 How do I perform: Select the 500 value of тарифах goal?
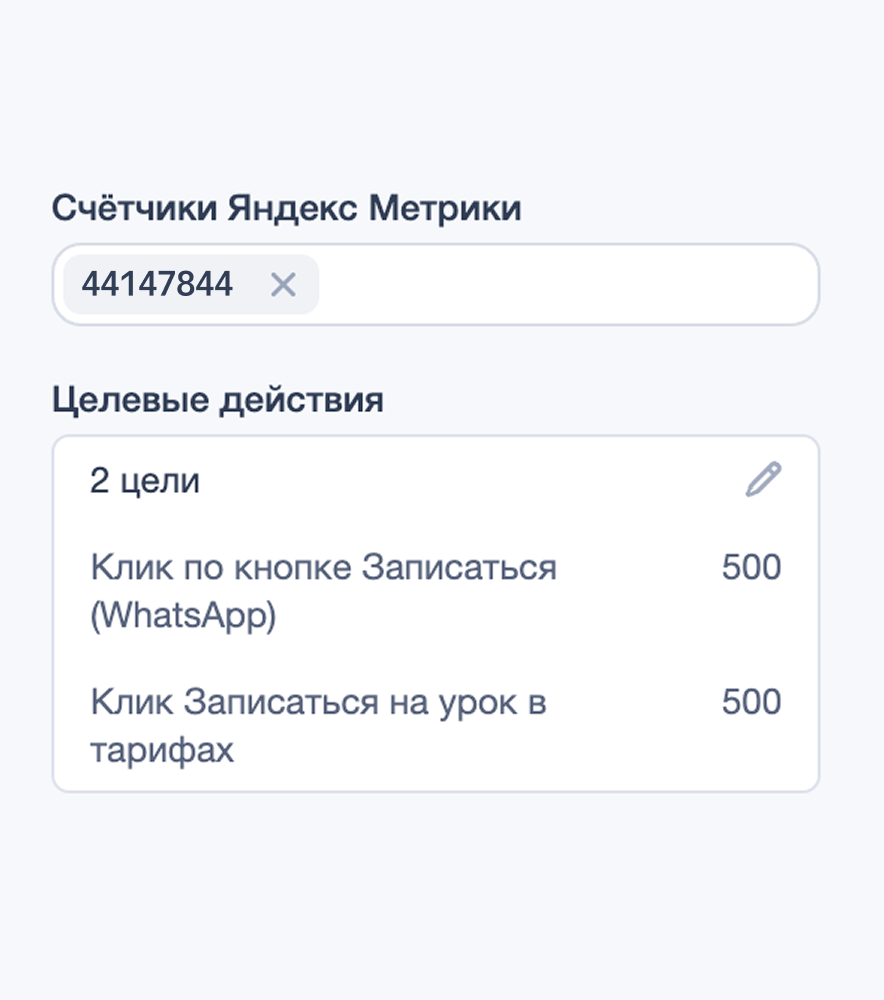751,702
